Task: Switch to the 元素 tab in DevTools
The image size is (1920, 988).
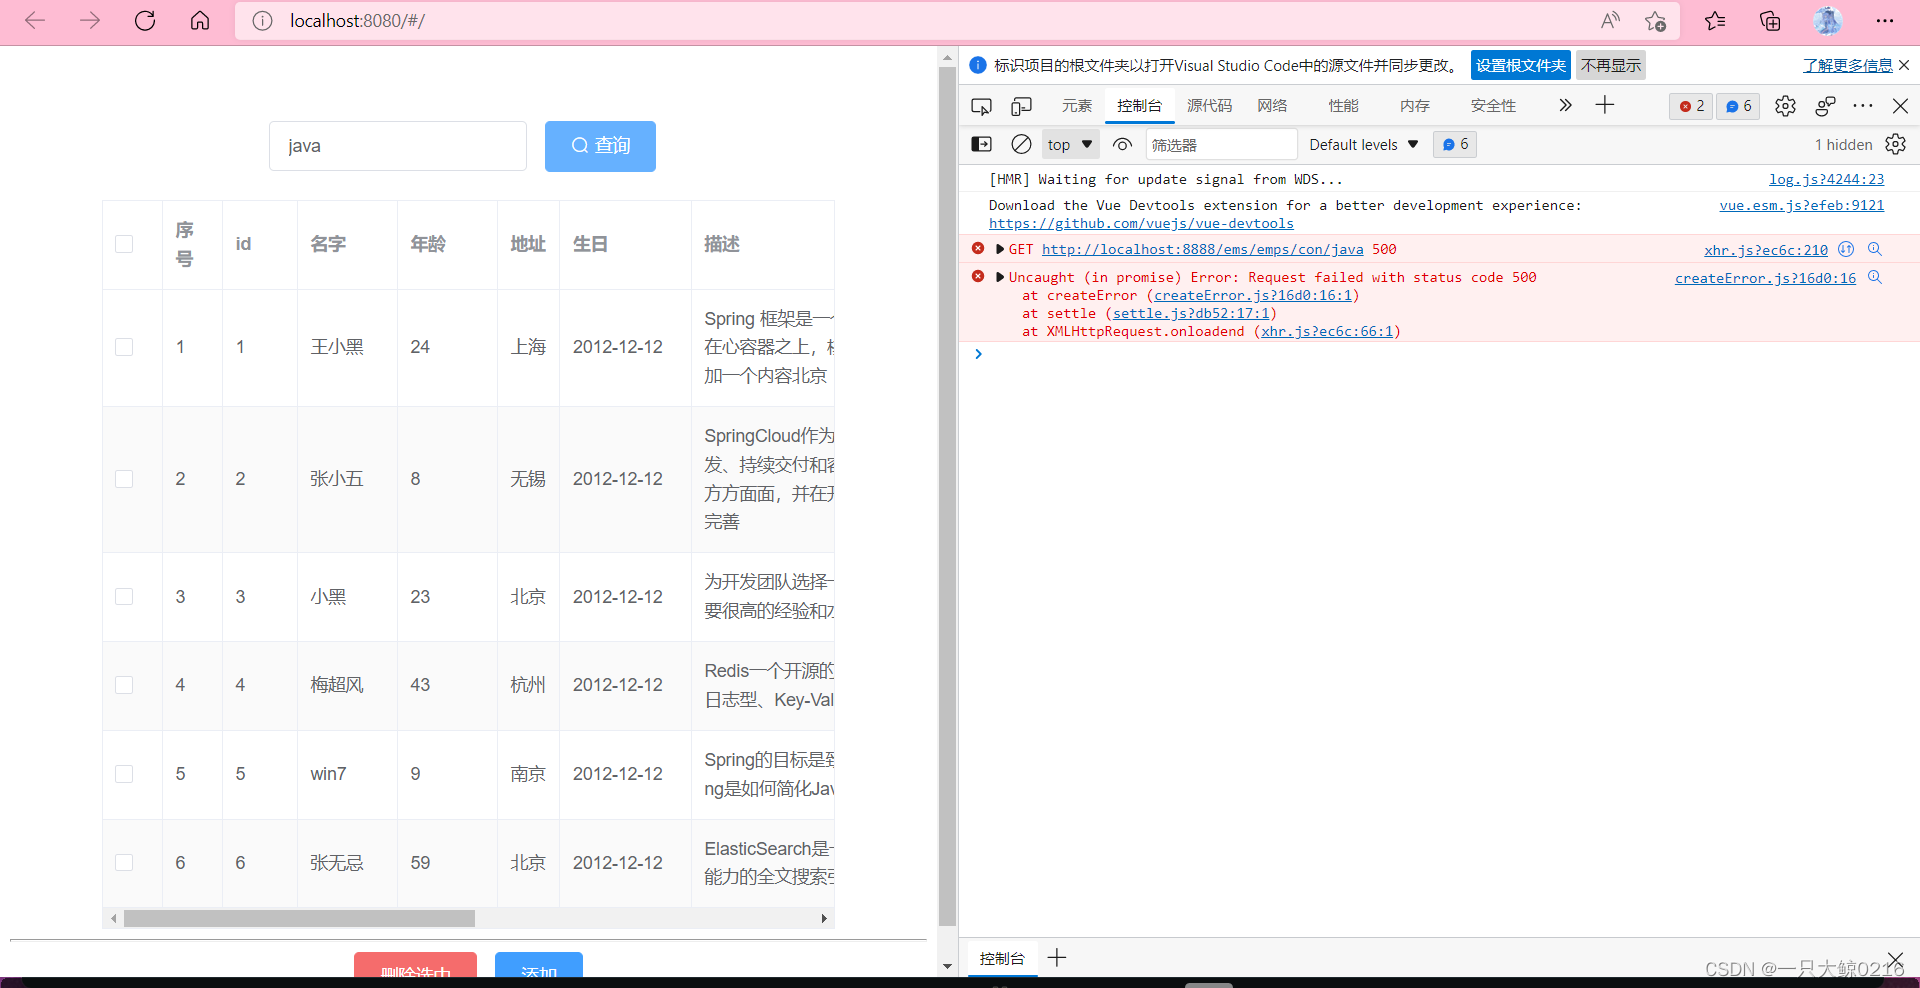Action: click(x=1076, y=105)
